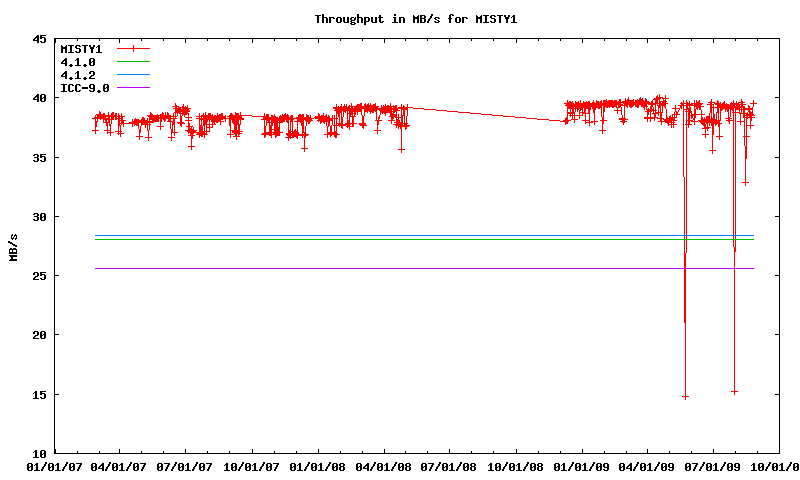Viewport: 800px width, 480px height.
Task: Click the ICC-9.0 legend line sample
Action: (132, 88)
